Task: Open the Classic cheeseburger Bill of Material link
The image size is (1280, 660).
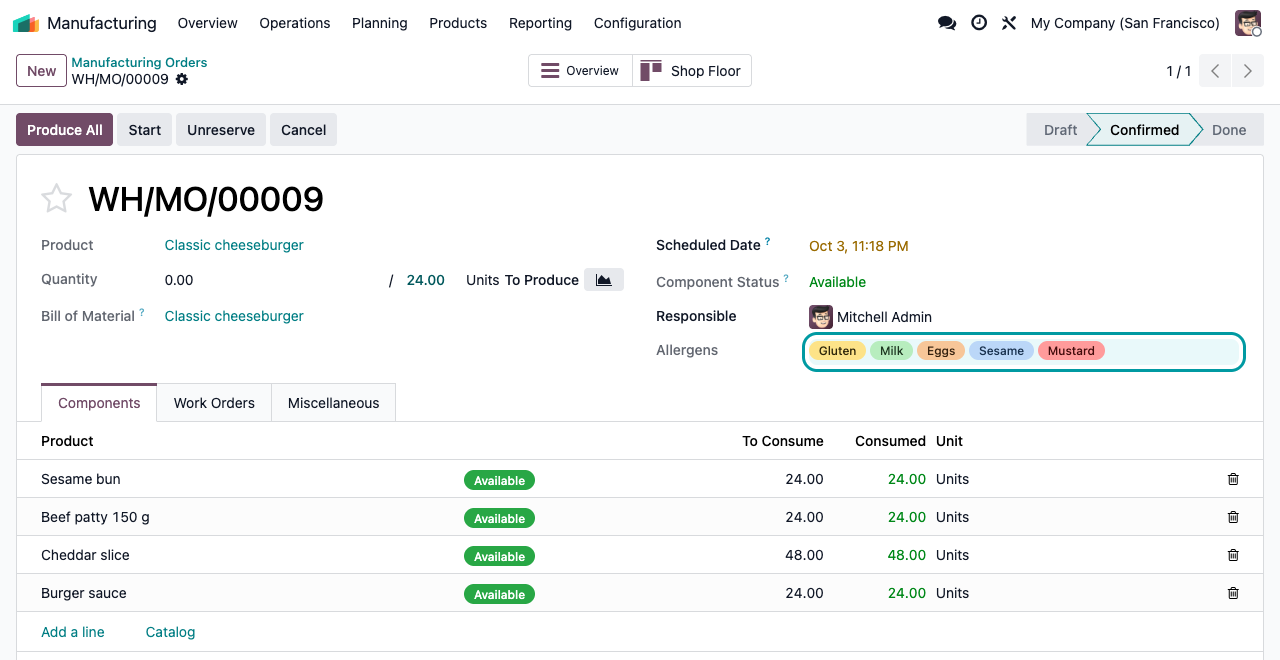Action: coord(234,316)
